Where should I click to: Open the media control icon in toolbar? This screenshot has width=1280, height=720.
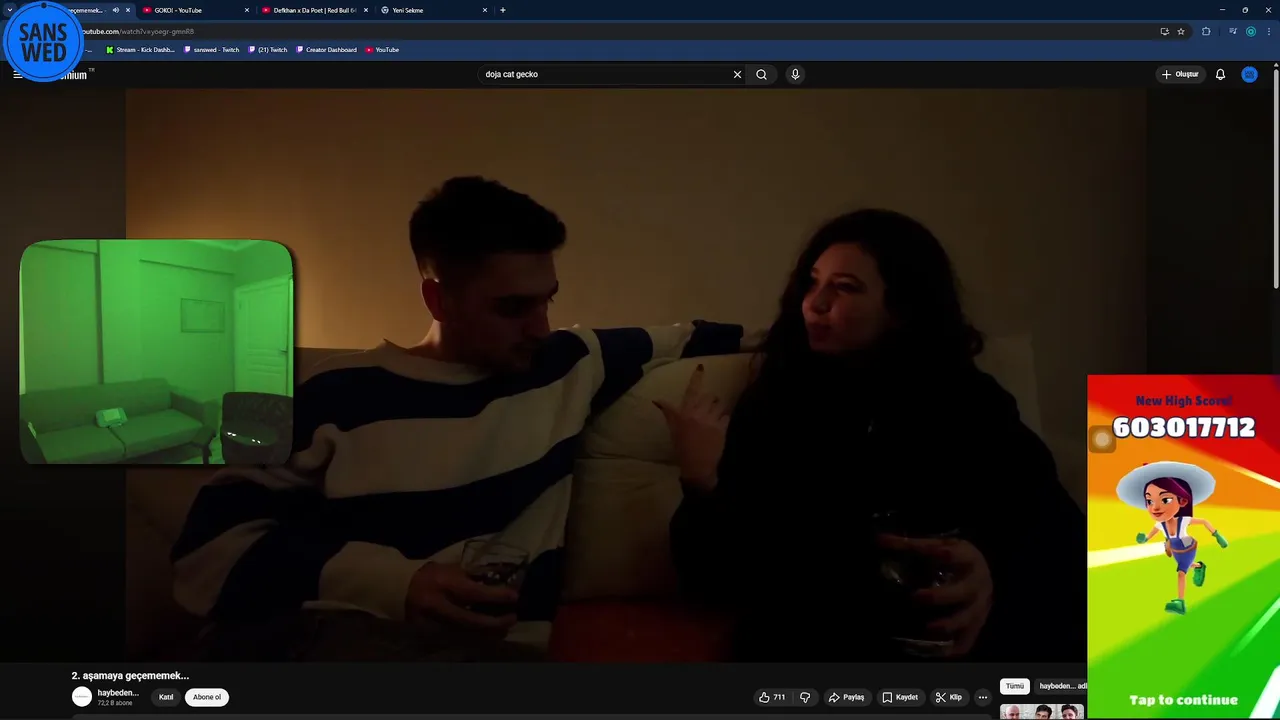tap(1233, 31)
